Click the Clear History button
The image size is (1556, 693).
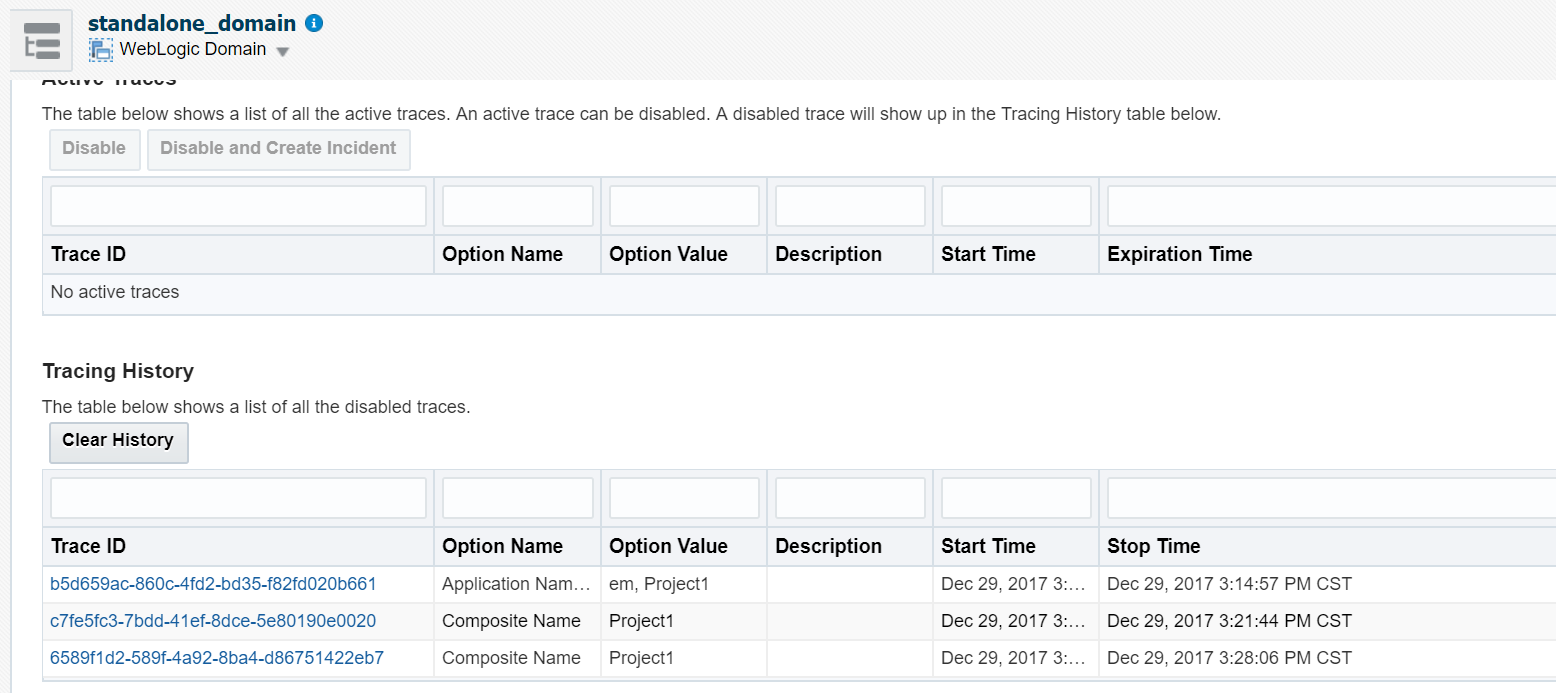(118, 442)
